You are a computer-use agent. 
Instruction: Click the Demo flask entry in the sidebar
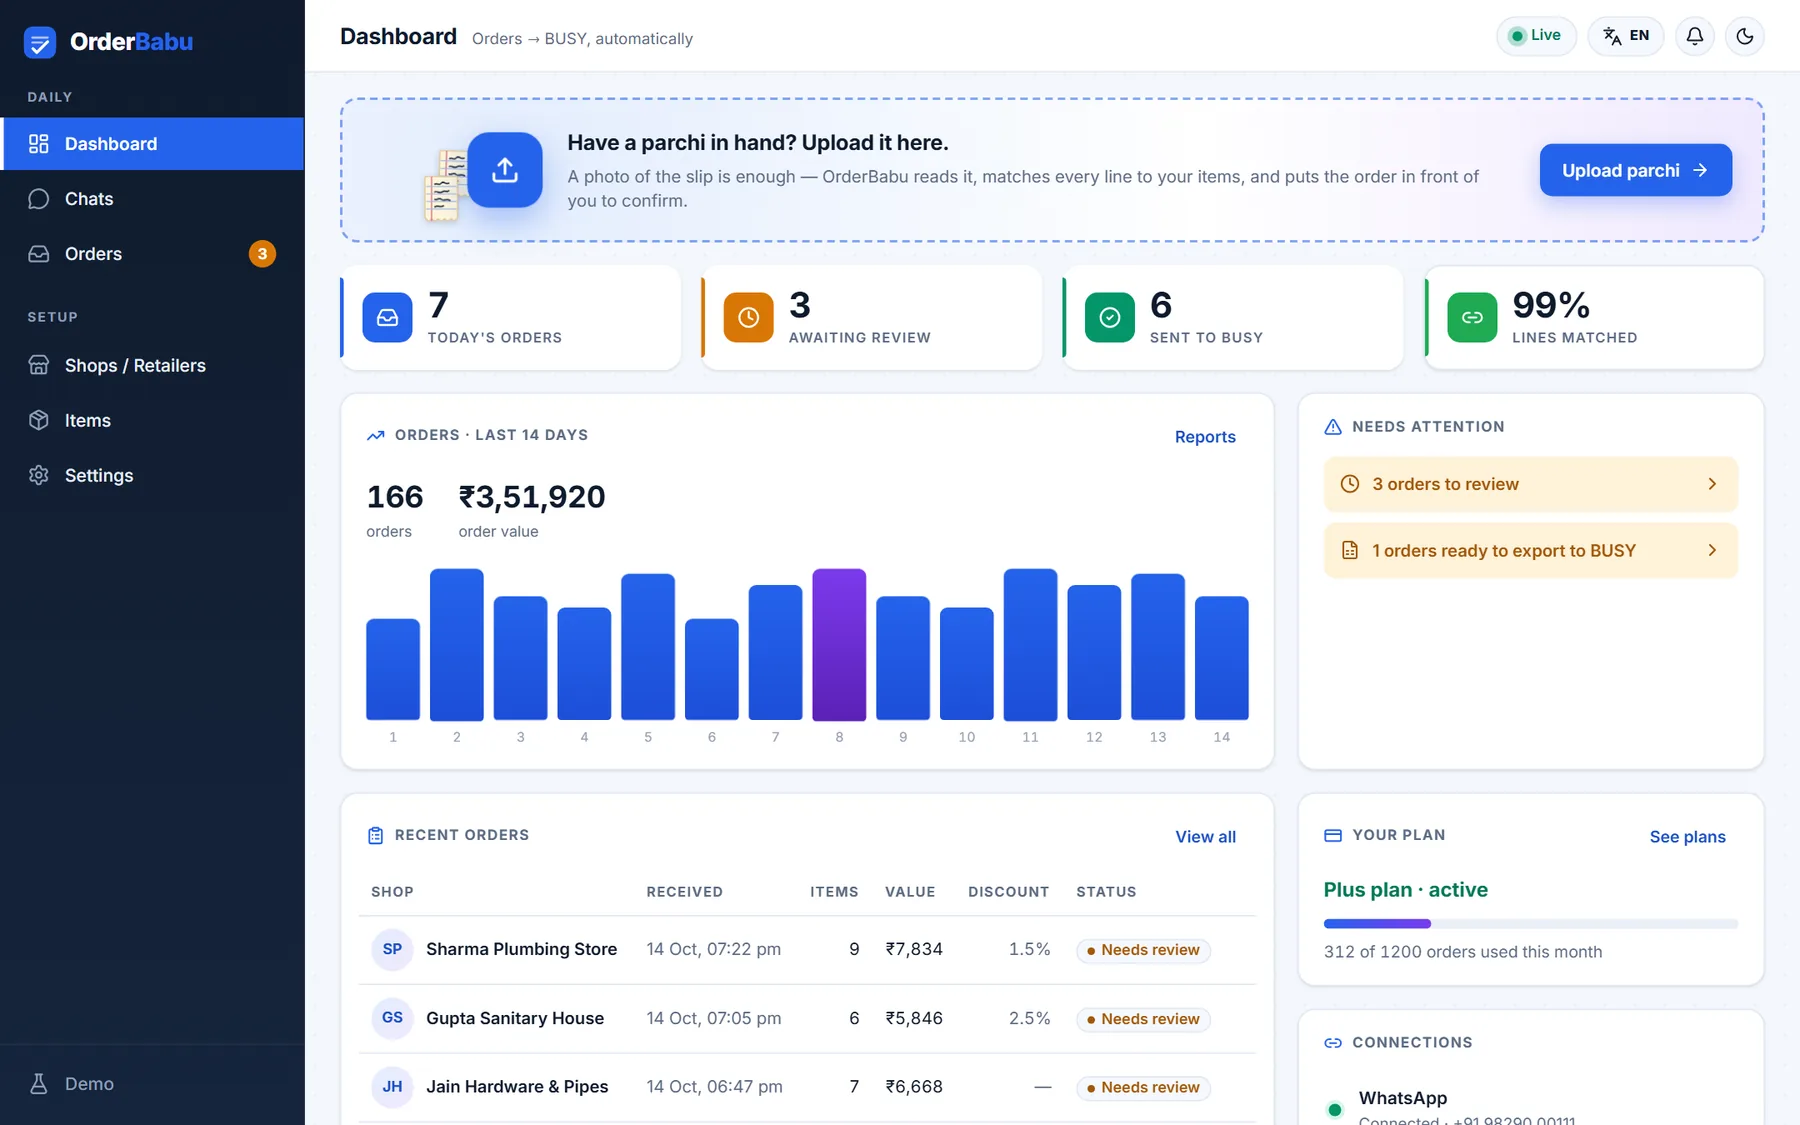152,1084
